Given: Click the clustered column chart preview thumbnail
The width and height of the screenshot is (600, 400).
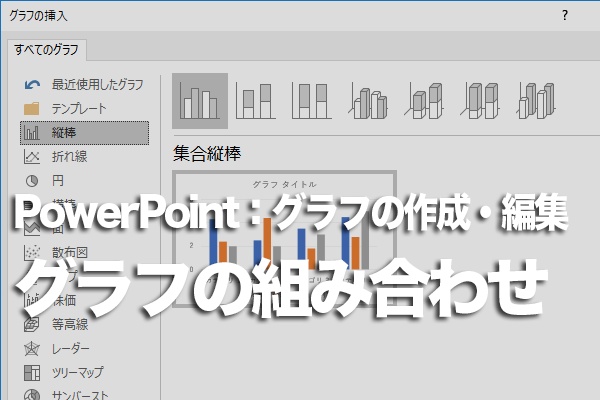Looking at the screenshot, I should [284, 239].
